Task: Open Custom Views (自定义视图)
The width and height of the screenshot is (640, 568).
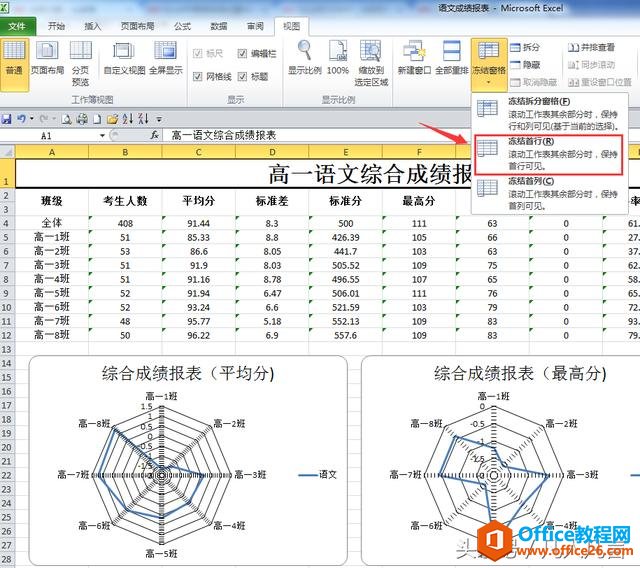Action: [x=124, y=59]
